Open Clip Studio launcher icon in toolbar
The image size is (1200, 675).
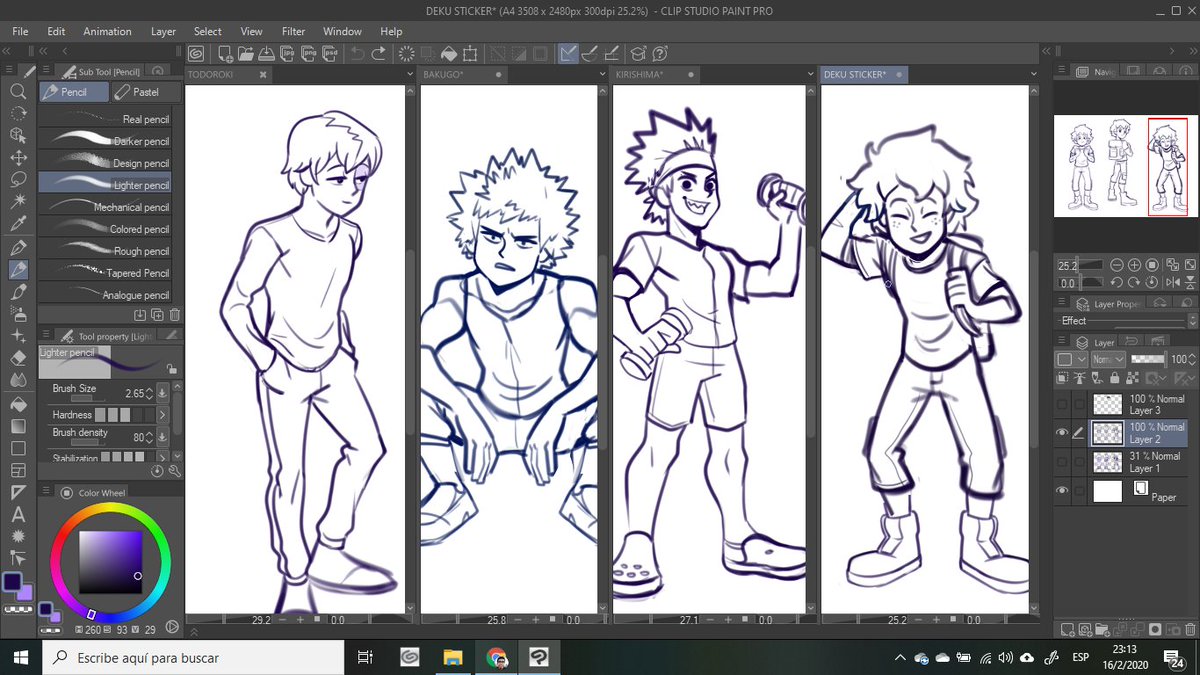(x=196, y=54)
